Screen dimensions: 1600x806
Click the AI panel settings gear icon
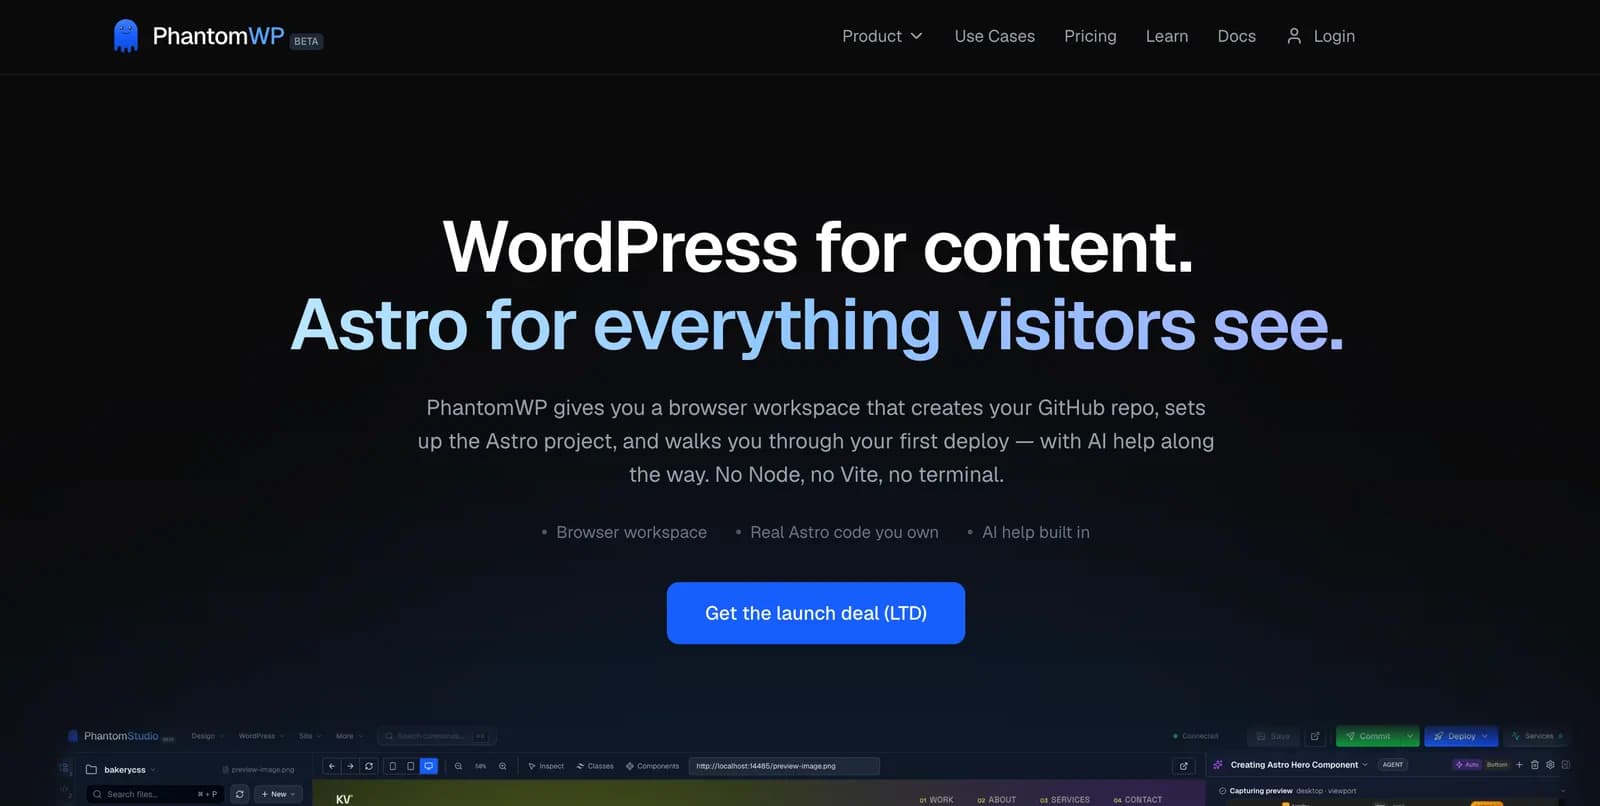[x=1550, y=765]
